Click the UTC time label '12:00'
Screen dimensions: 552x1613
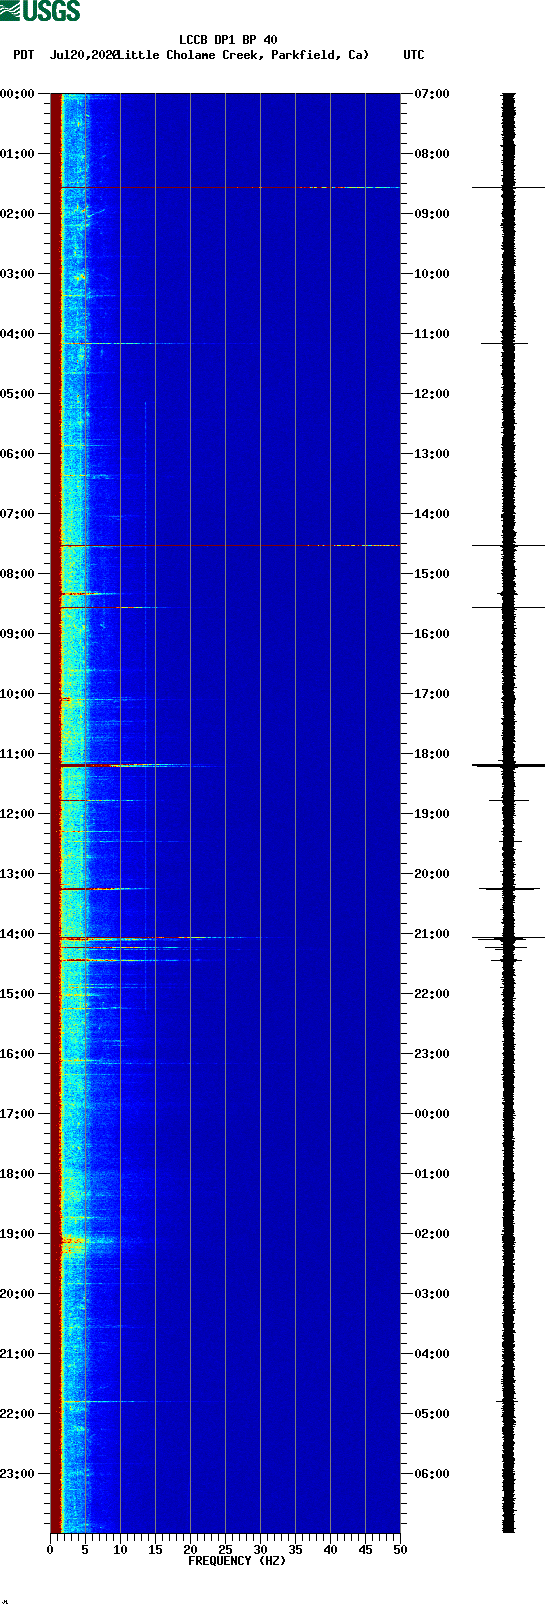(432, 394)
